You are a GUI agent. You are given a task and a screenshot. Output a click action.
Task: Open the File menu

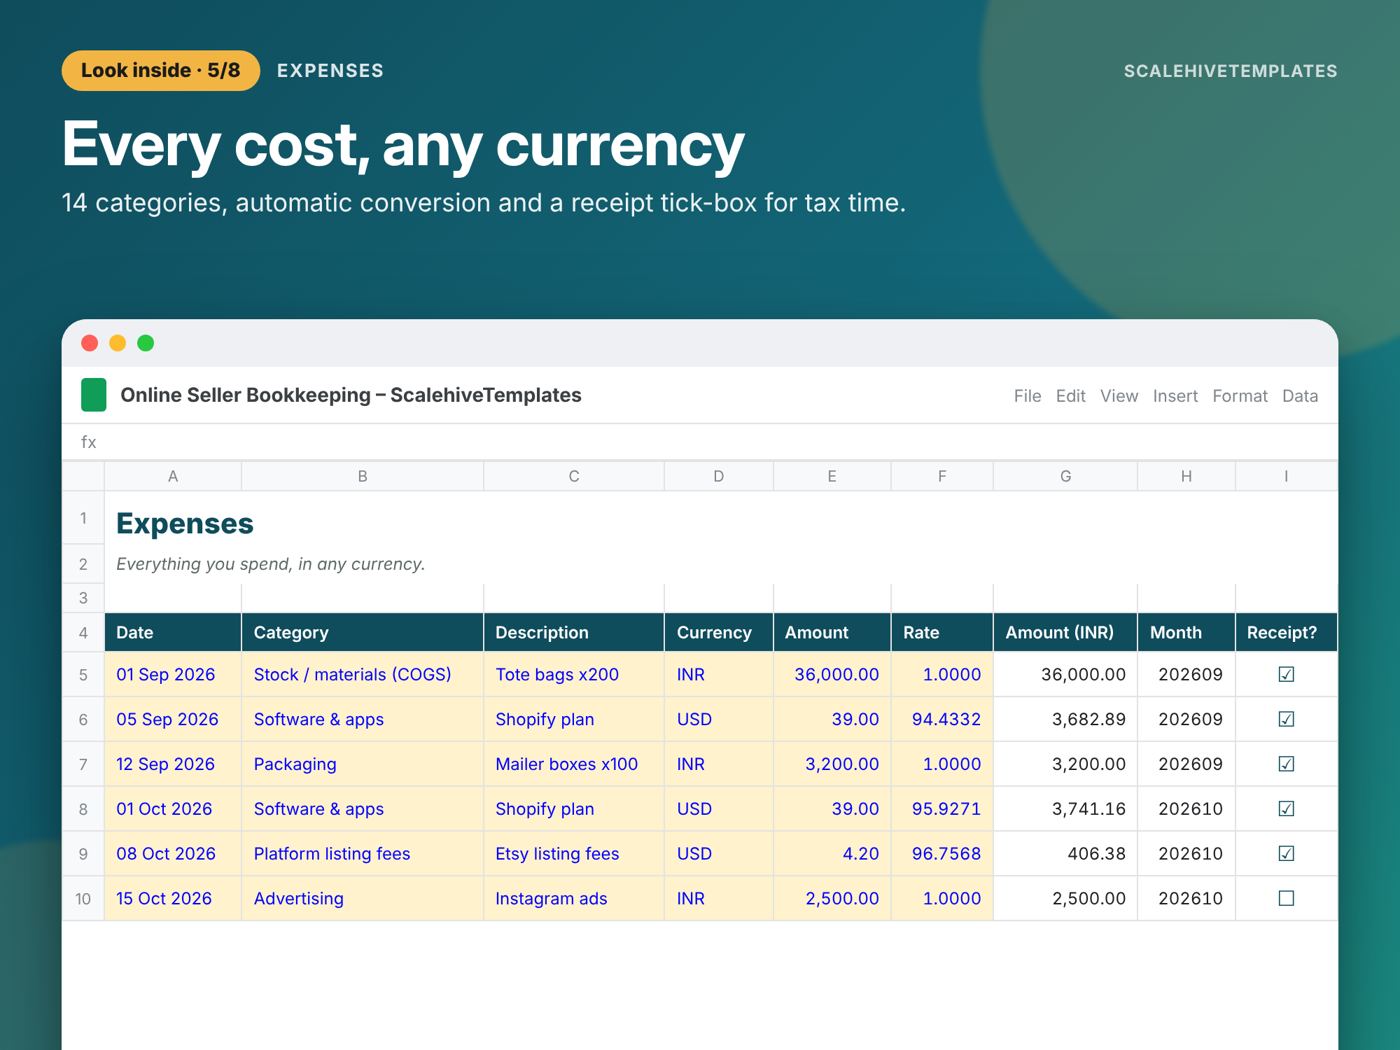coord(1027,396)
